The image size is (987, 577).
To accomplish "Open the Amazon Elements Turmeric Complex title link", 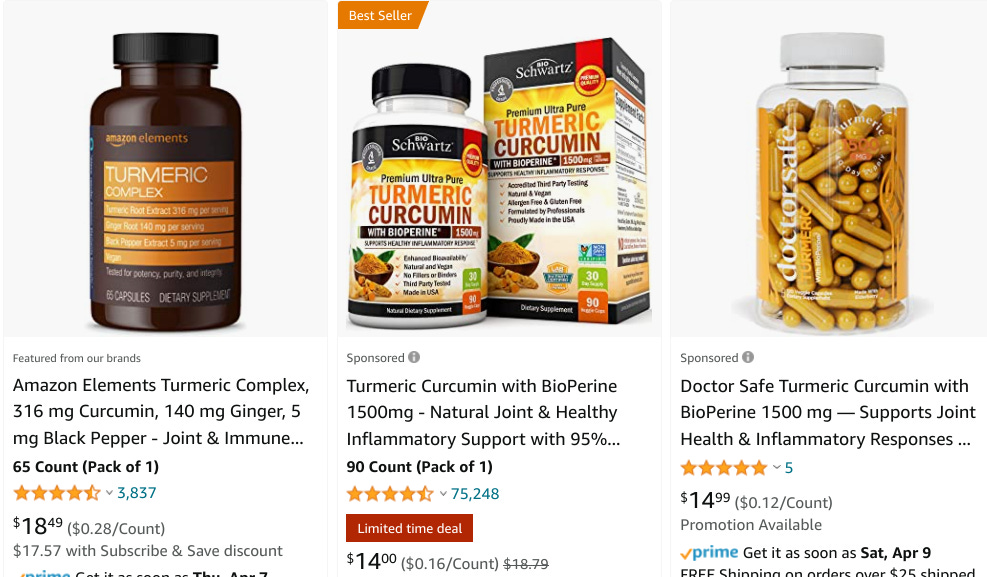I will click(161, 412).
